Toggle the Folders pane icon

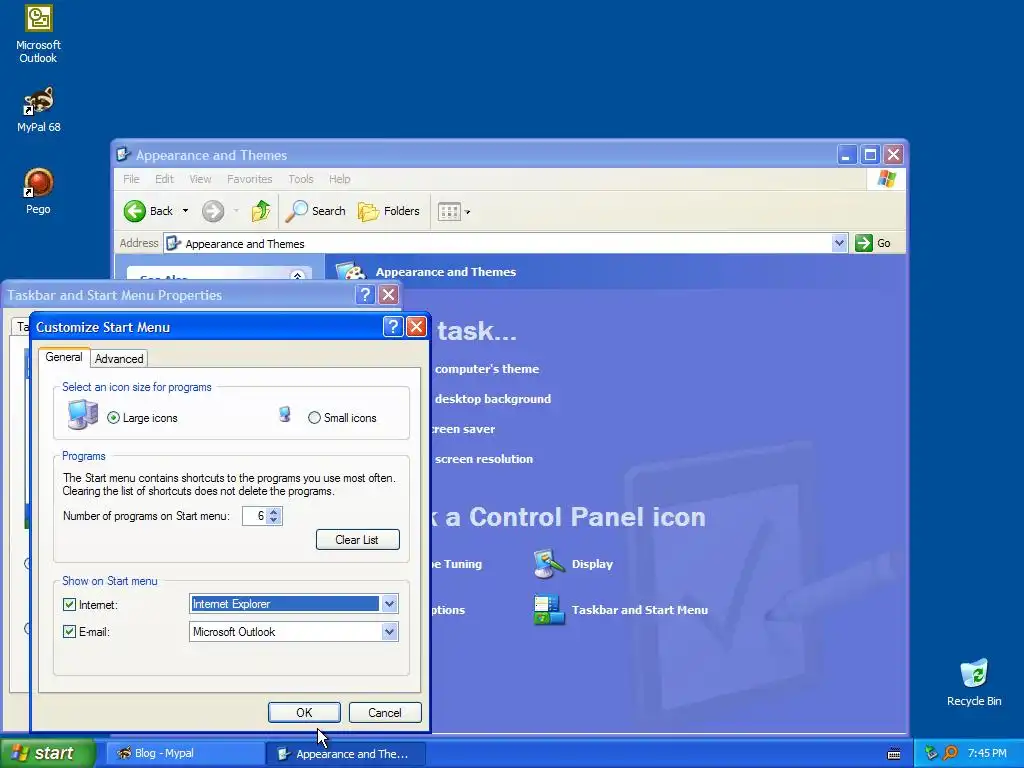point(368,211)
